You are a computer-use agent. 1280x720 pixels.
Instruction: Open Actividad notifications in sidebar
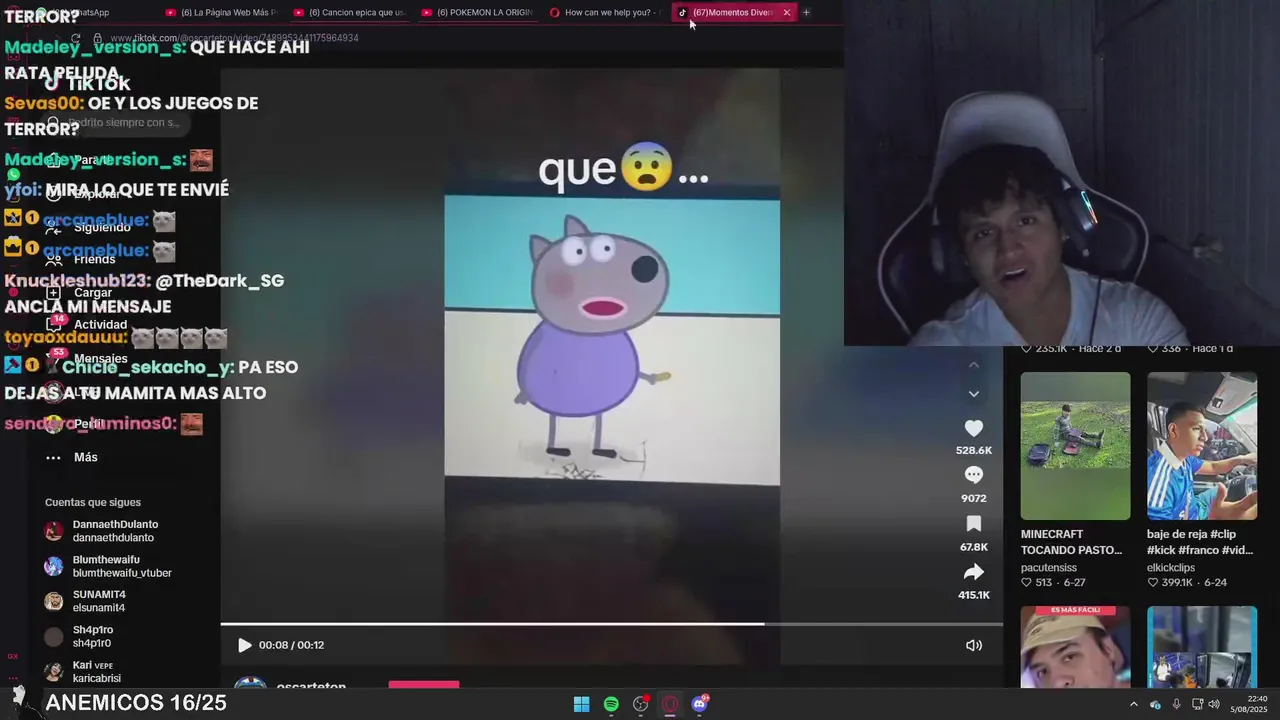86,324
